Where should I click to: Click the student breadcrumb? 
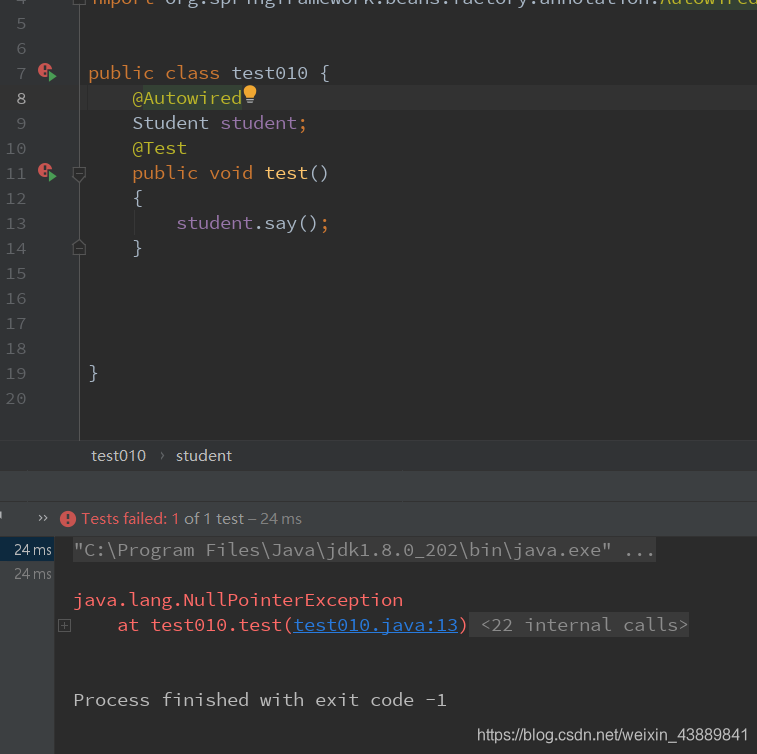pos(204,456)
